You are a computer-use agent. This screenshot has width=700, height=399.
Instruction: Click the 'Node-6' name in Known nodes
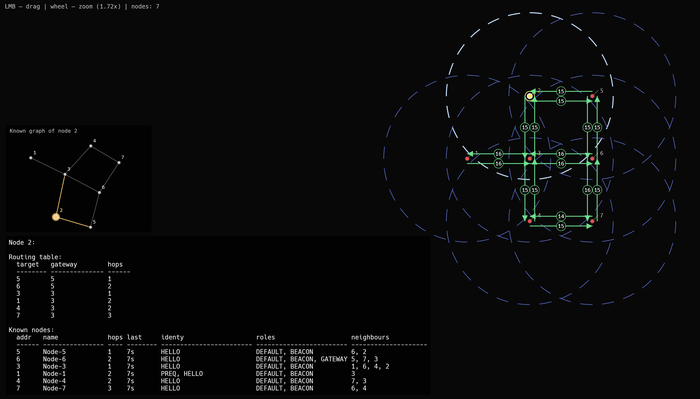point(54,359)
